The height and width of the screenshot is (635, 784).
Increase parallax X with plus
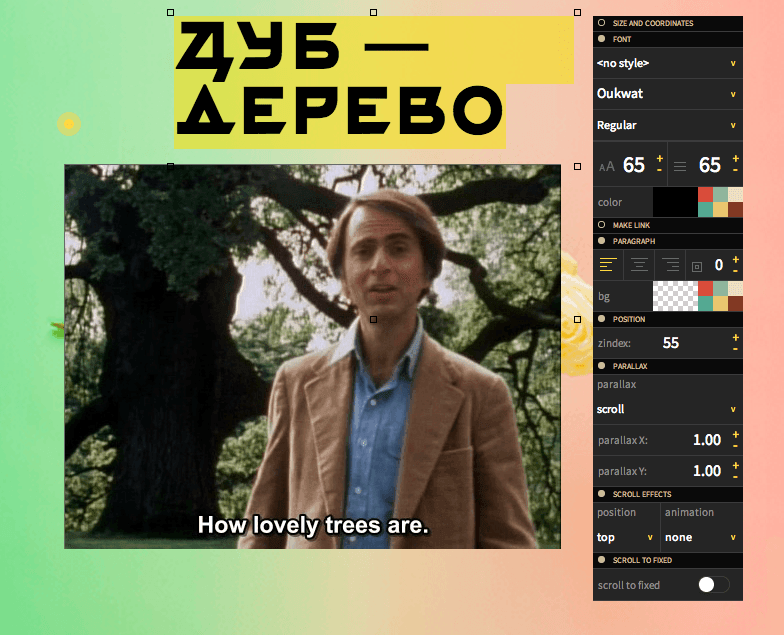tap(736, 434)
